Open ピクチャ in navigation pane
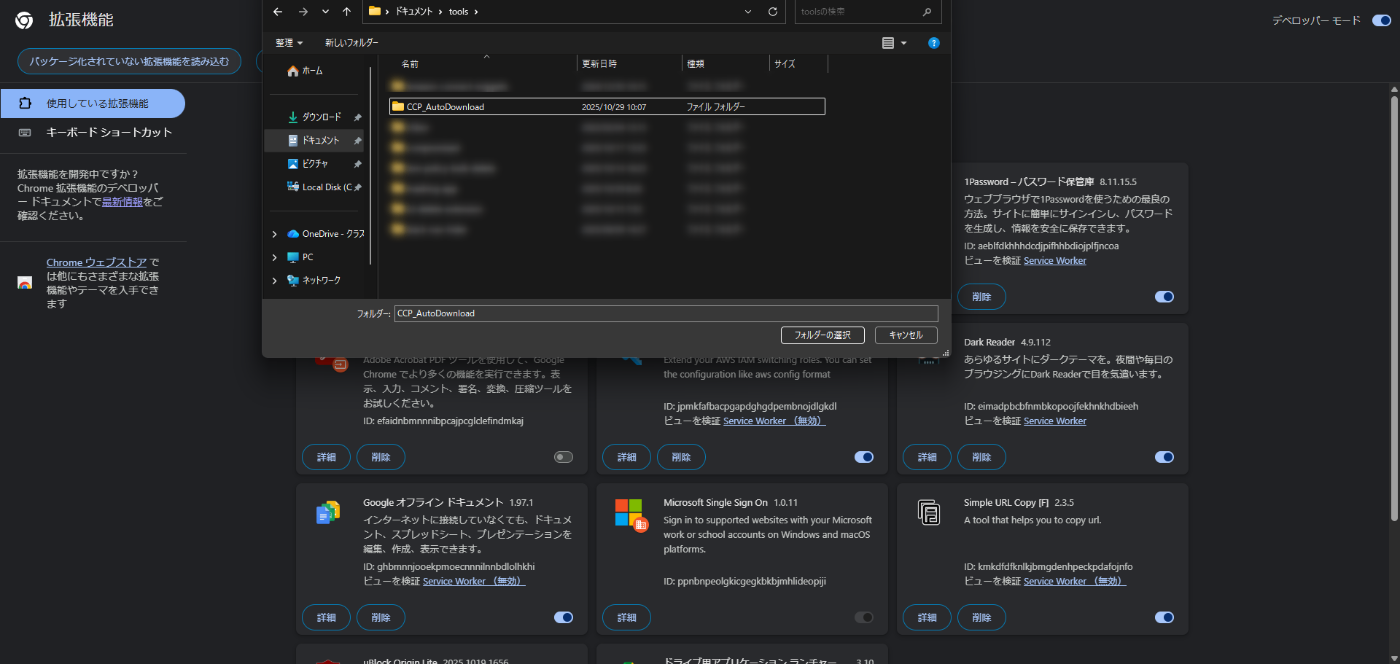 [x=308, y=164]
